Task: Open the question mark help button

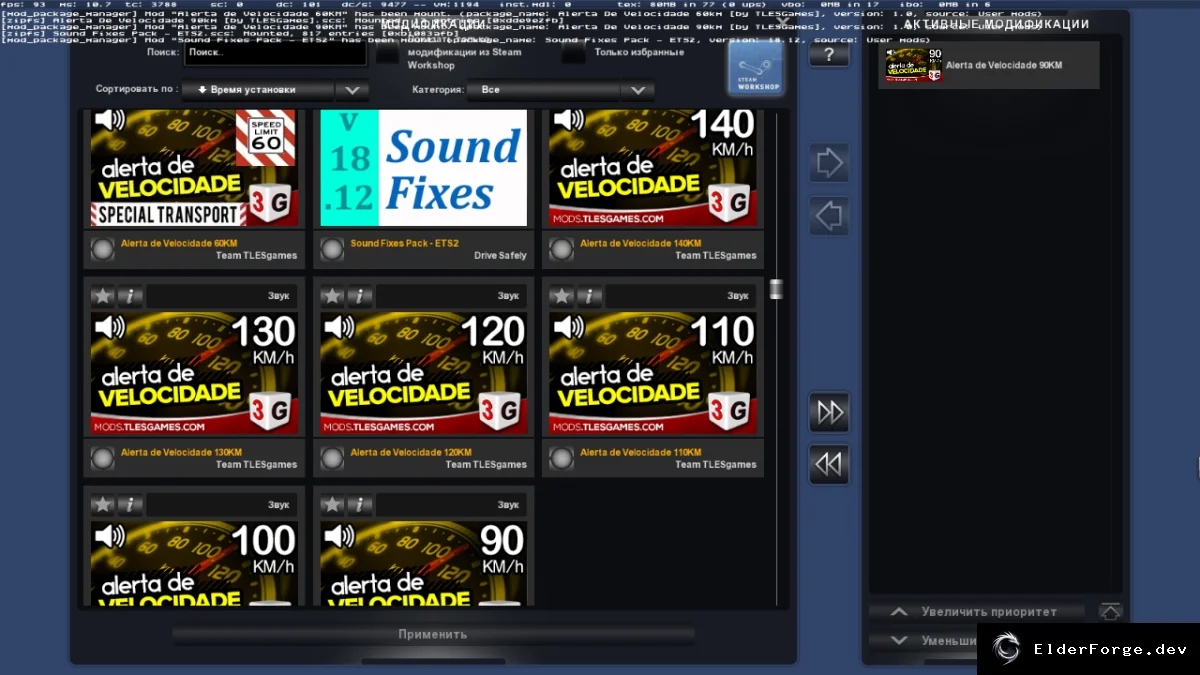Action: coord(829,55)
